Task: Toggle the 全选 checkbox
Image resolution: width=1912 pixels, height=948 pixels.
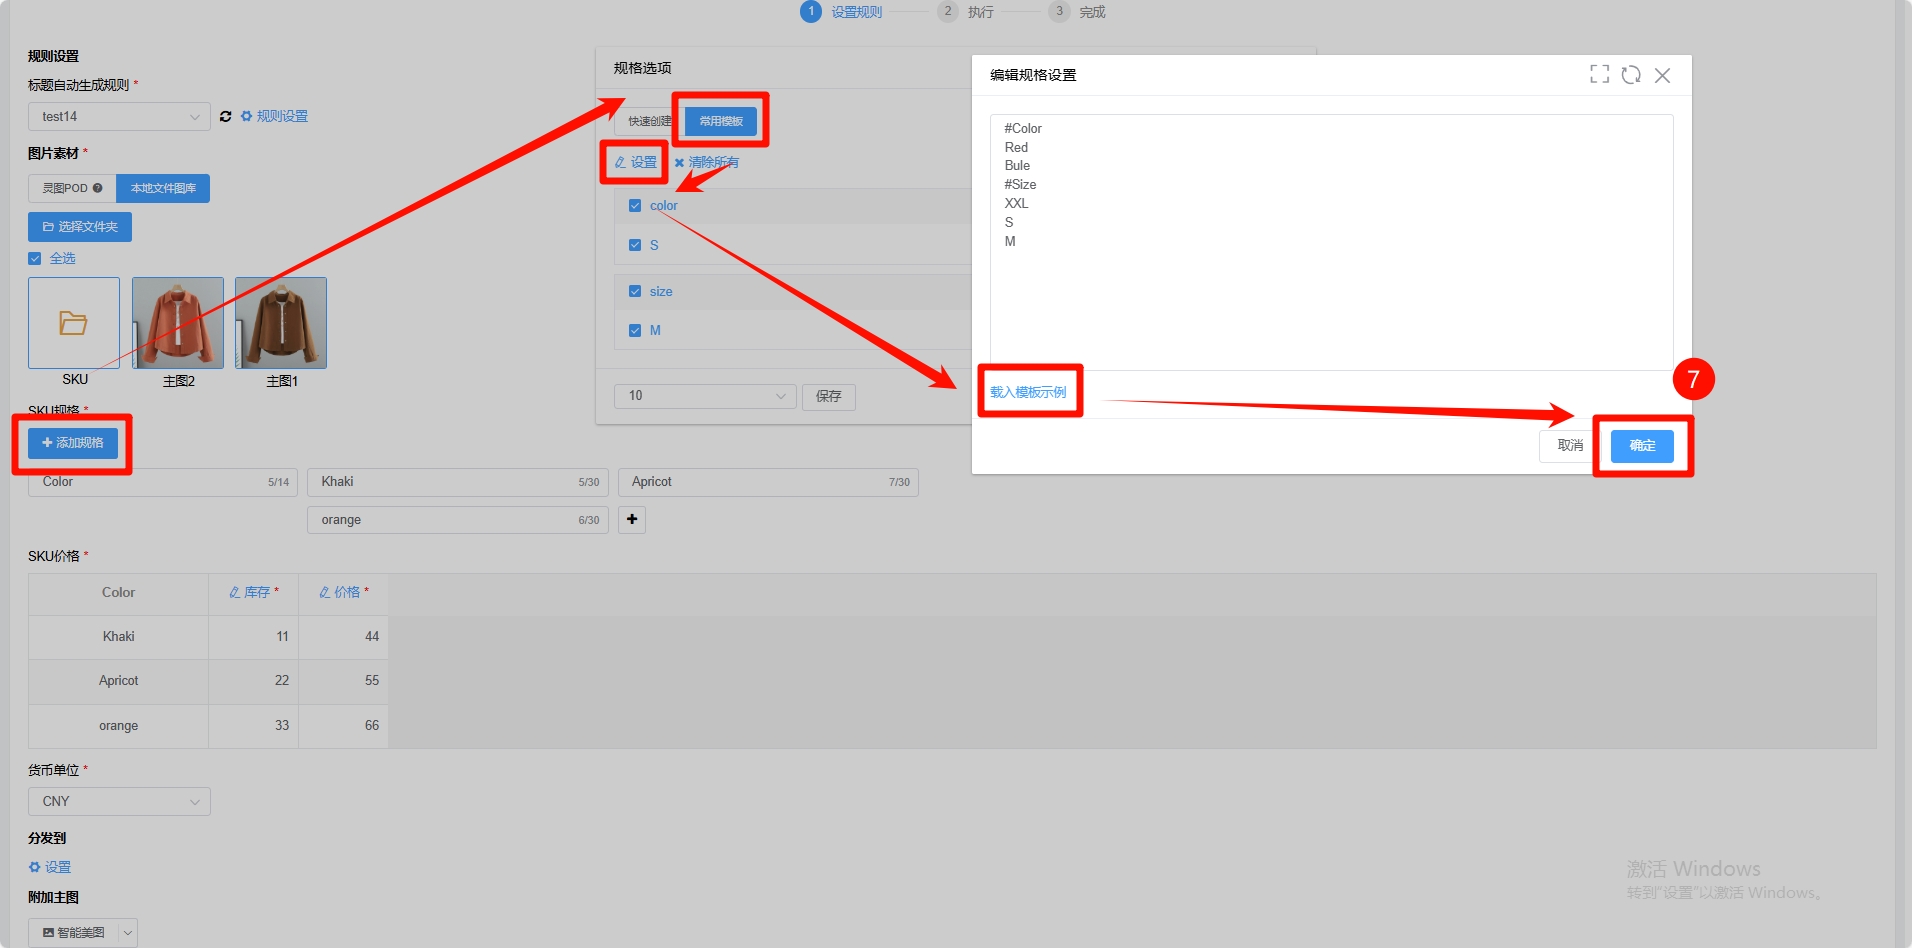Action: 35,258
